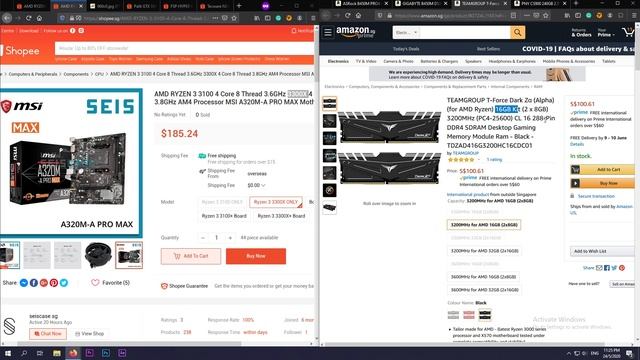This screenshot has height=360, width=640.
Task: Select the Ryzen 3 3100+ Board model option
Action: pos(224,216)
